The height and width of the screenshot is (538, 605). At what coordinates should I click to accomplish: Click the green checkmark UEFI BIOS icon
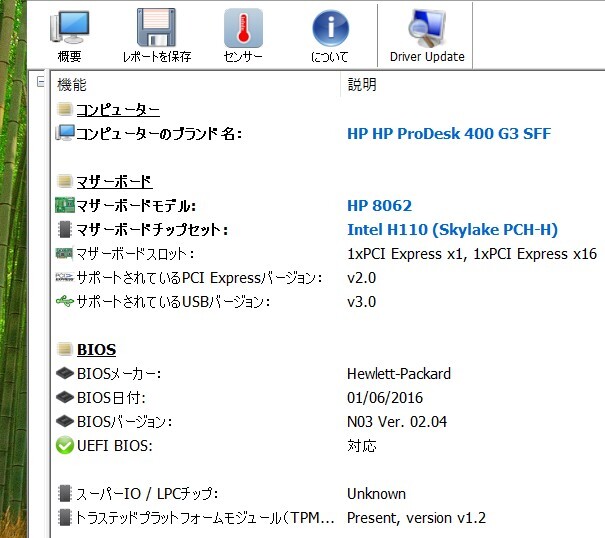(x=64, y=445)
